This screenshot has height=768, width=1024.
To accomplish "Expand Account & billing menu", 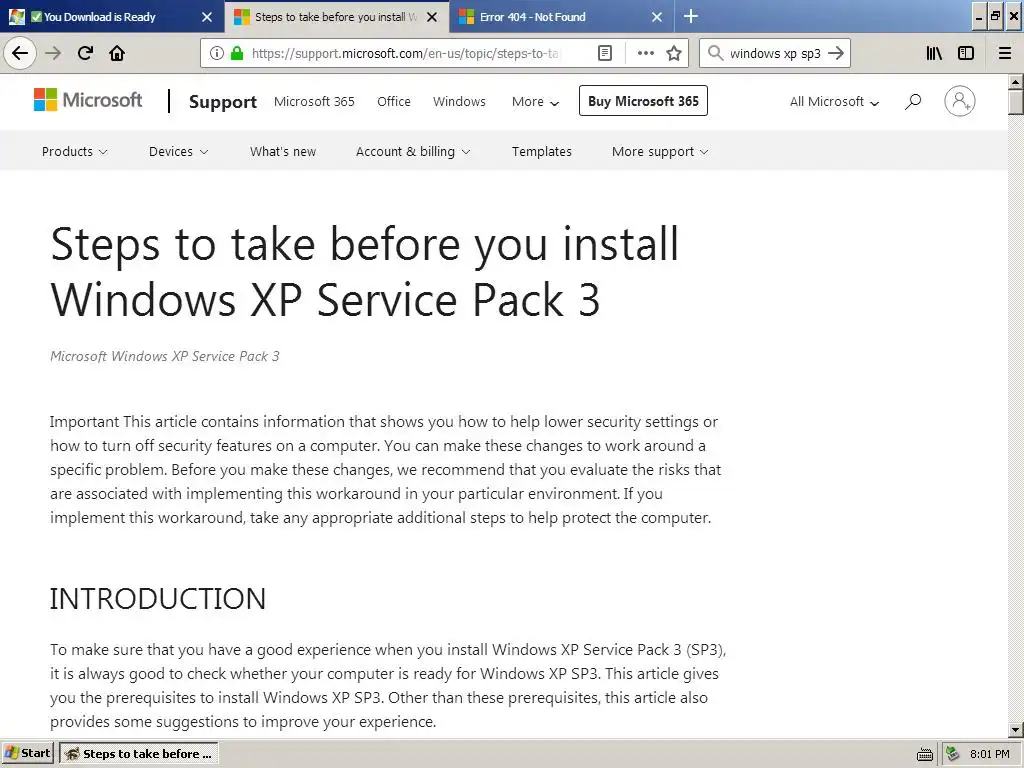I will (413, 152).
